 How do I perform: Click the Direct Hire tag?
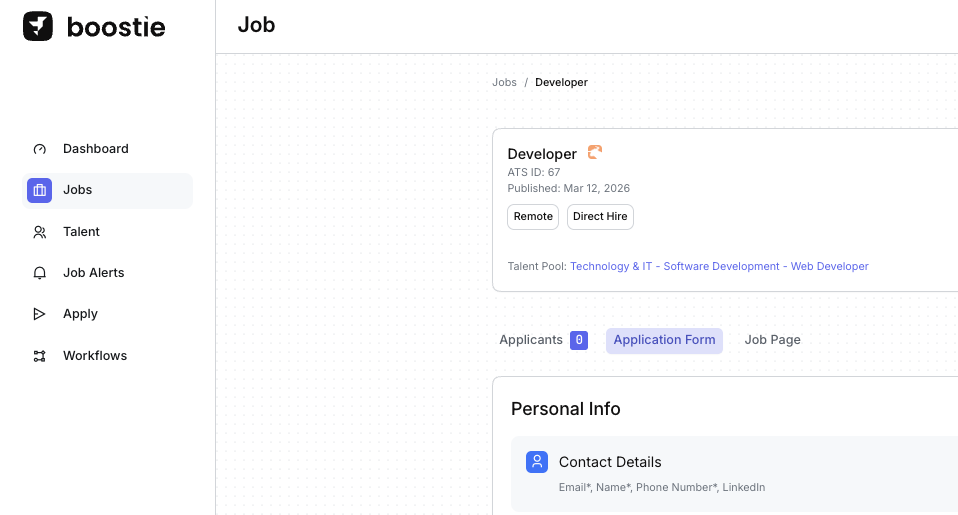point(600,217)
